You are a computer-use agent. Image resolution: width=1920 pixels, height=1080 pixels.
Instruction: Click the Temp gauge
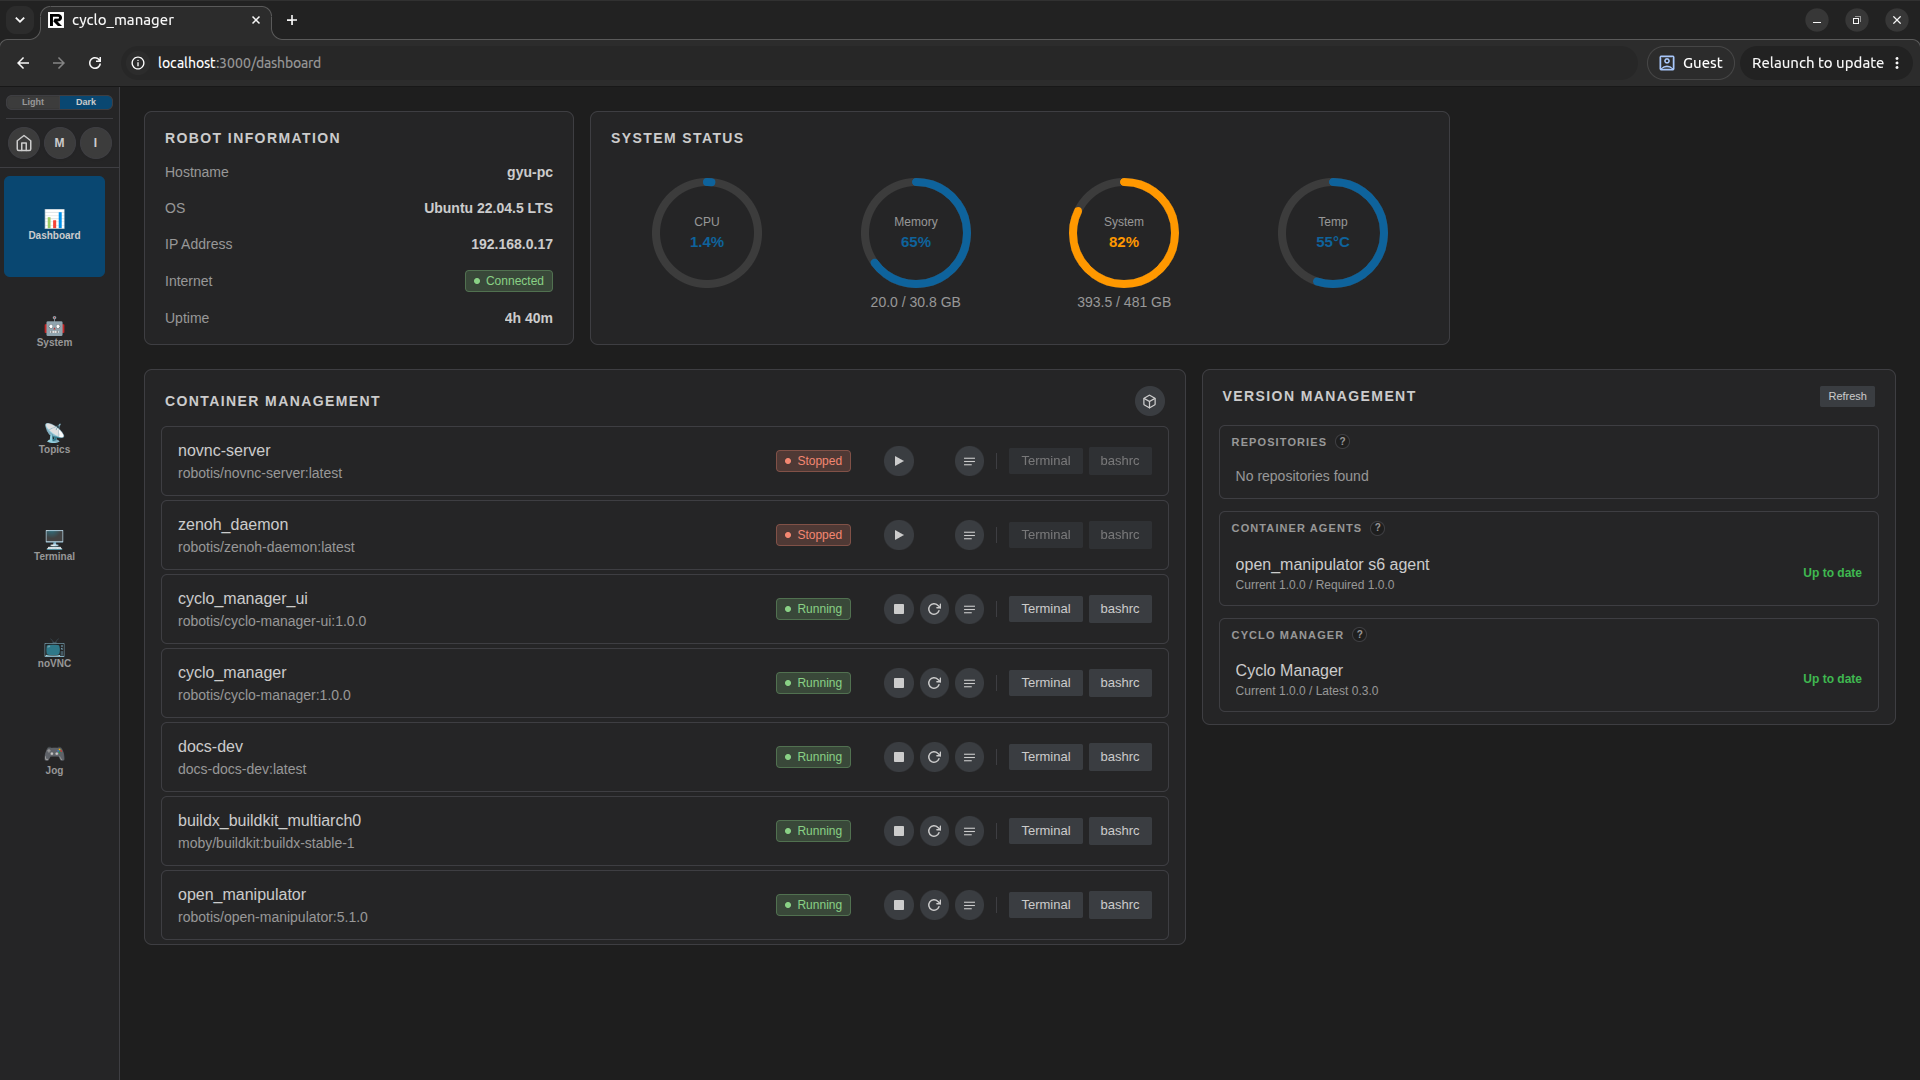click(x=1333, y=233)
